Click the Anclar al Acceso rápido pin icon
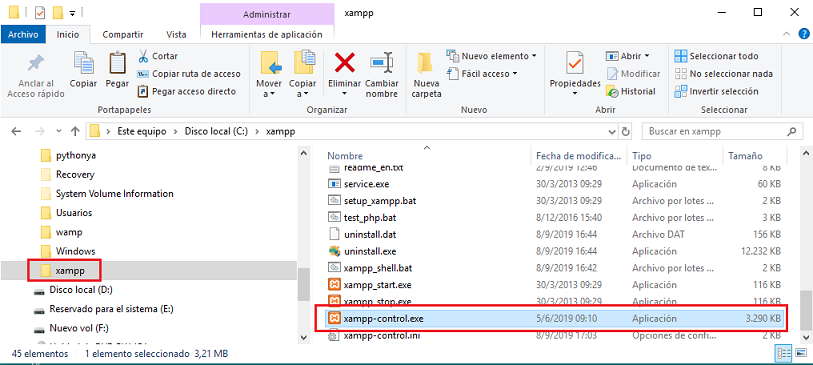Image resolution: width=813 pixels, height=365 pixels. click(36, 64)
